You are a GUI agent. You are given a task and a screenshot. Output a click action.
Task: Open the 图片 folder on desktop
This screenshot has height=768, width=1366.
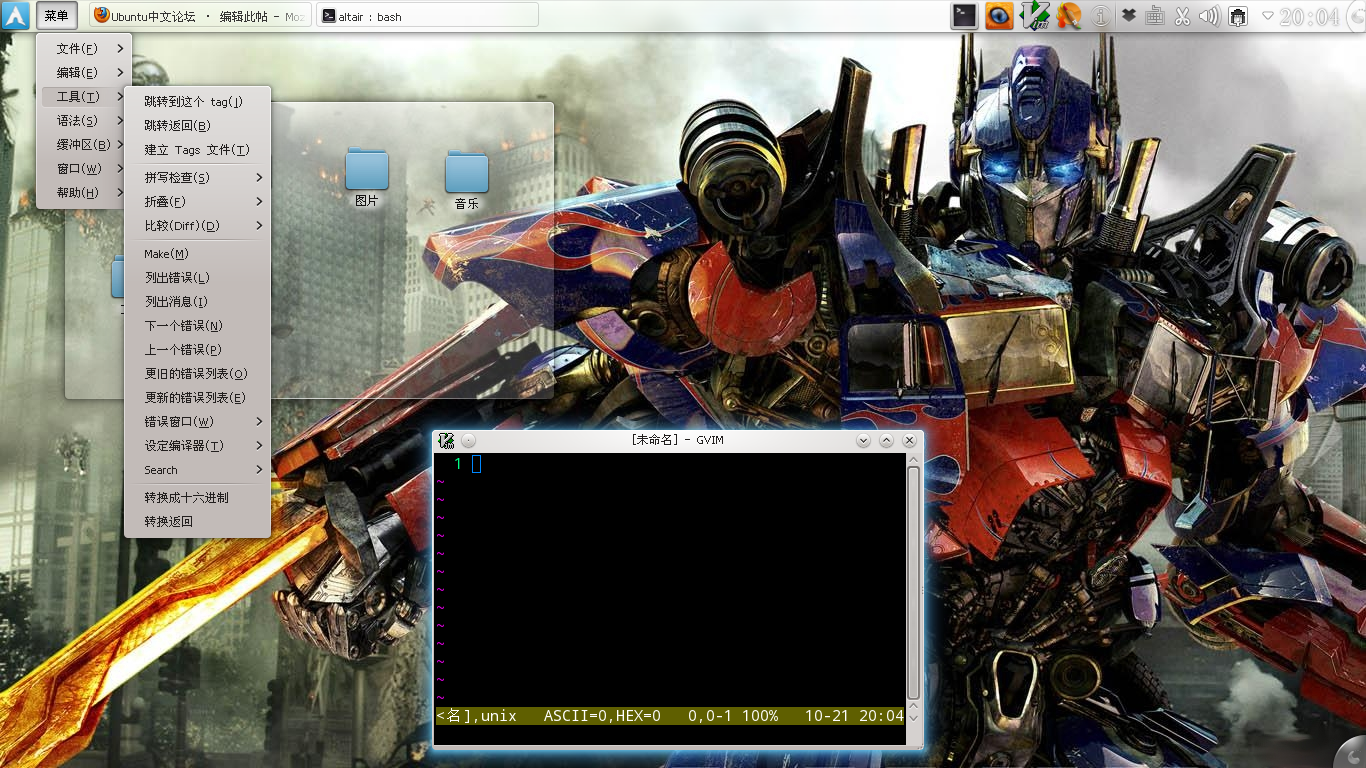pyautogui.click(x=367, y=178)
